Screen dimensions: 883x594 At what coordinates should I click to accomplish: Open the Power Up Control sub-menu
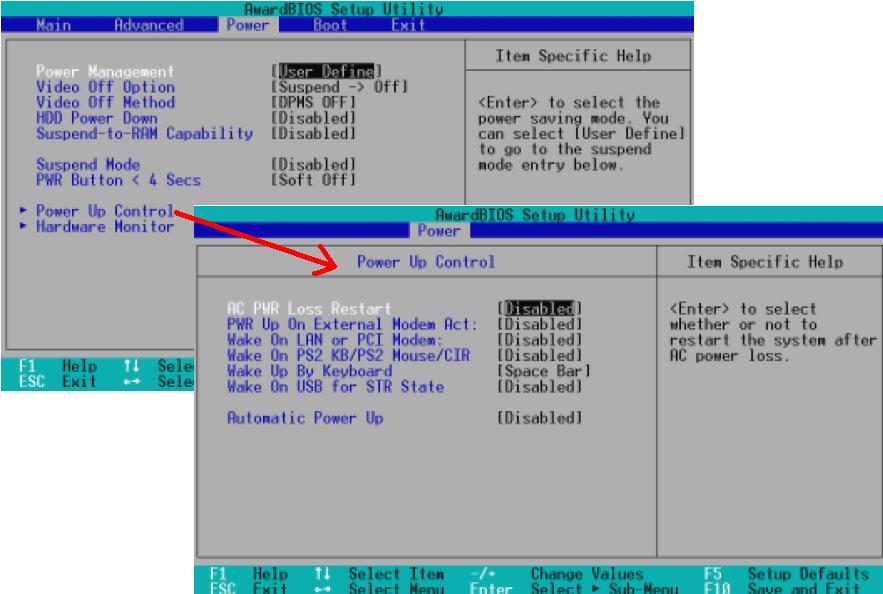(x=105, y=211)
